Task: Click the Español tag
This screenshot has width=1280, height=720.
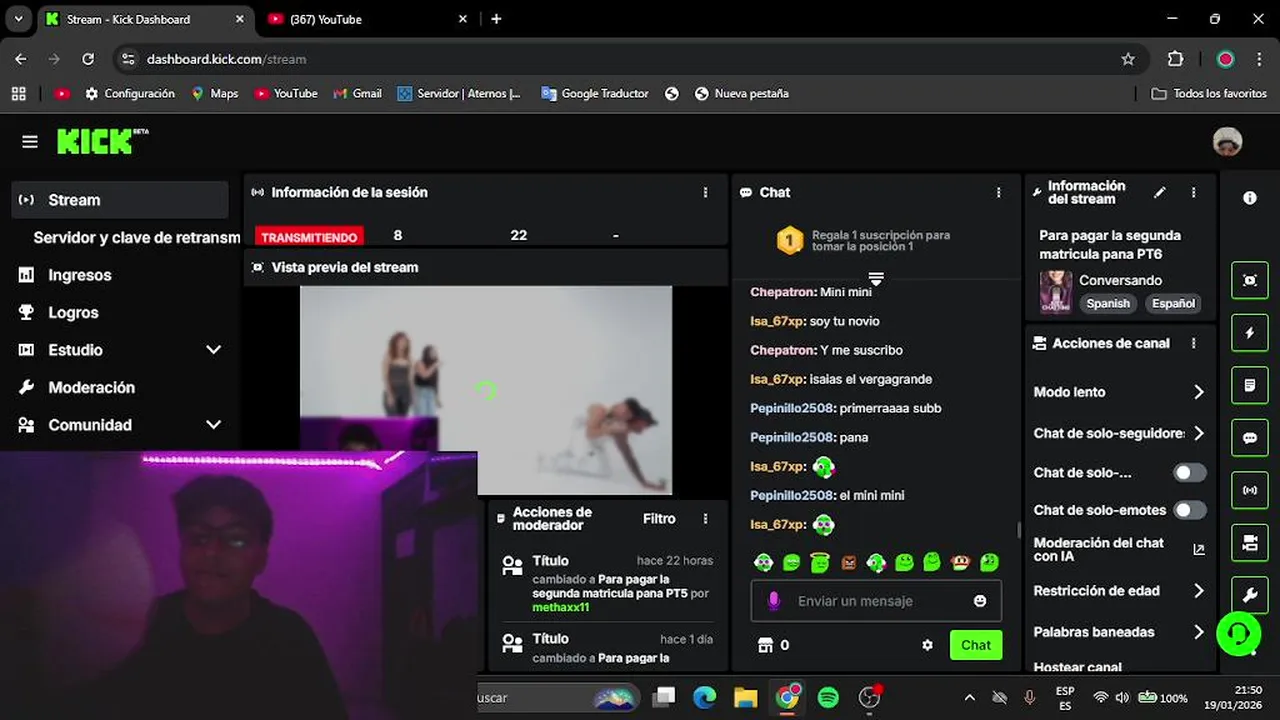Action: 1173,303
